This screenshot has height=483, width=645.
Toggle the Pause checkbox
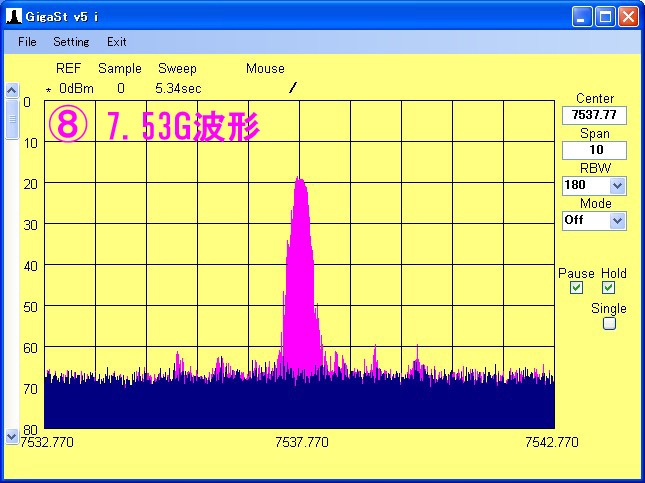(576, 288)
